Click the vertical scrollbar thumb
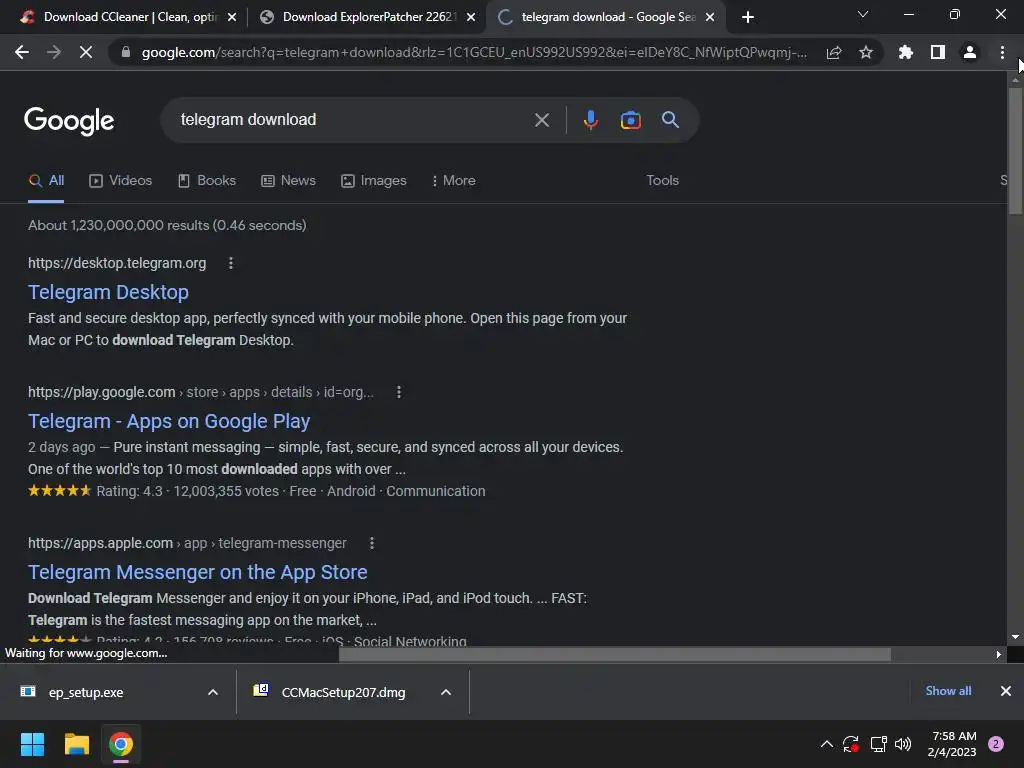The image size is (1024, 768). click(x=1015, y=151)
